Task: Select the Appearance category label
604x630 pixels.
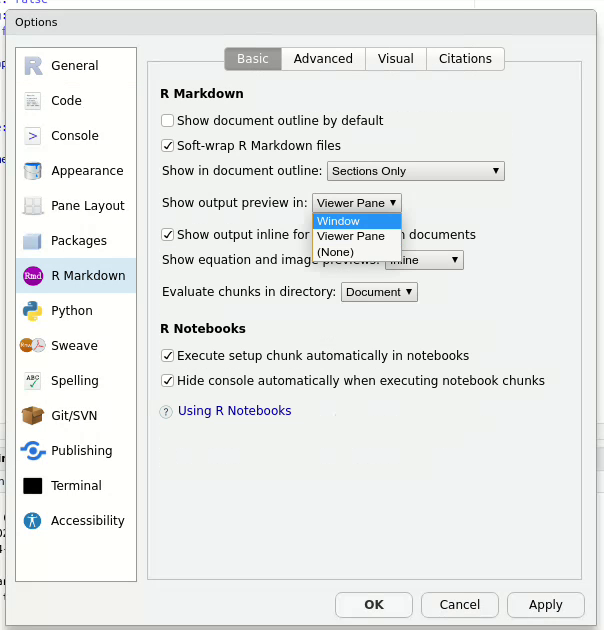Action: click(87, 171)
